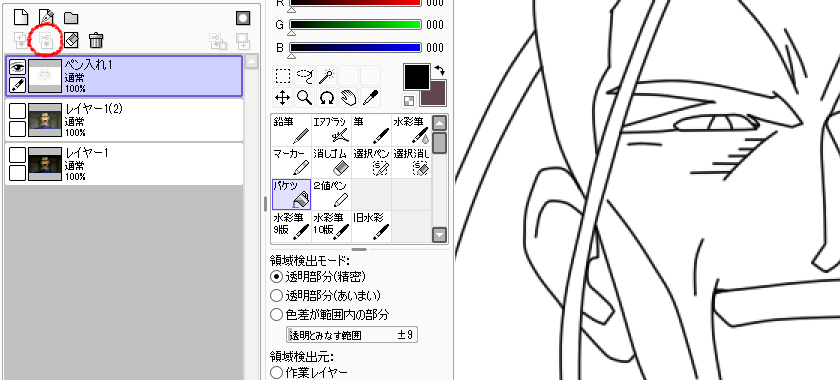The image size is (840, 380).
Task: Select 透明部分(あいまい) radio option
Action: click(276, 295)
